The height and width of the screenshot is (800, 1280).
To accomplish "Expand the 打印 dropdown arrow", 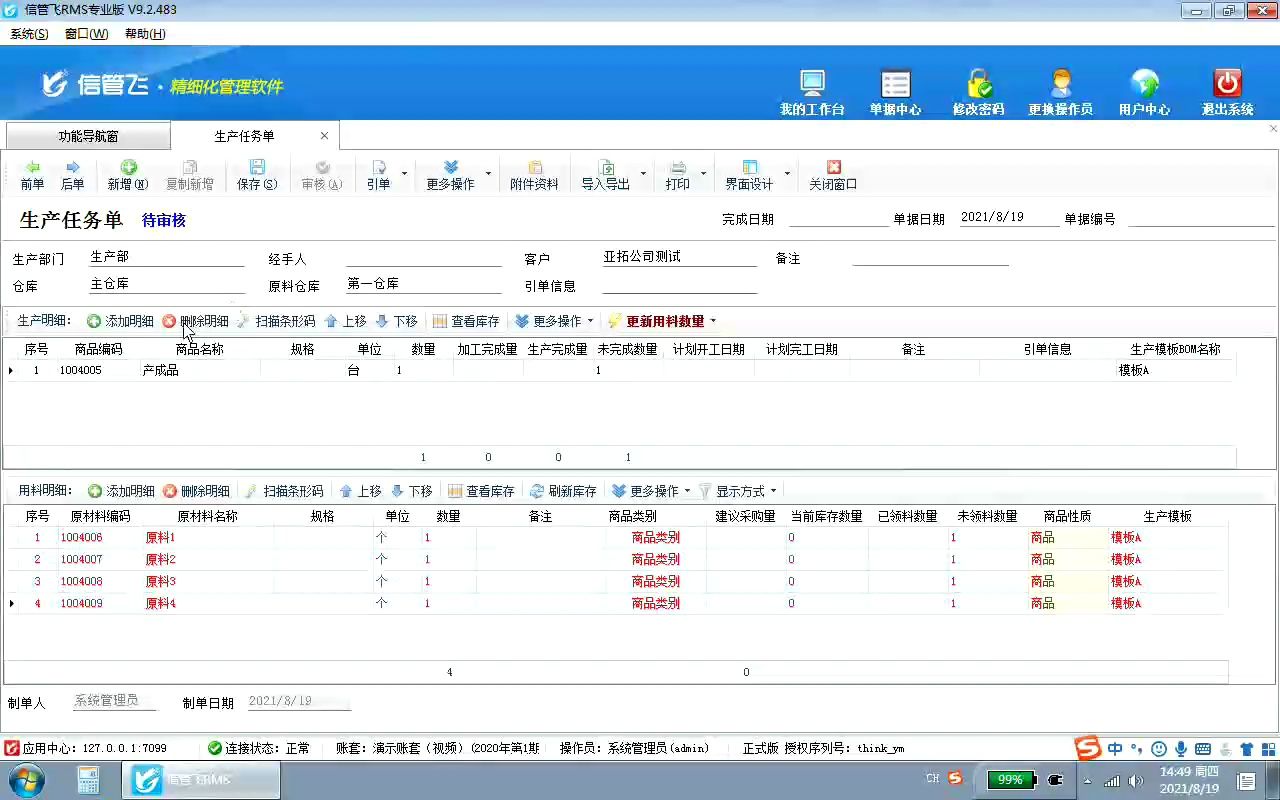I will [x=703, y=174].
